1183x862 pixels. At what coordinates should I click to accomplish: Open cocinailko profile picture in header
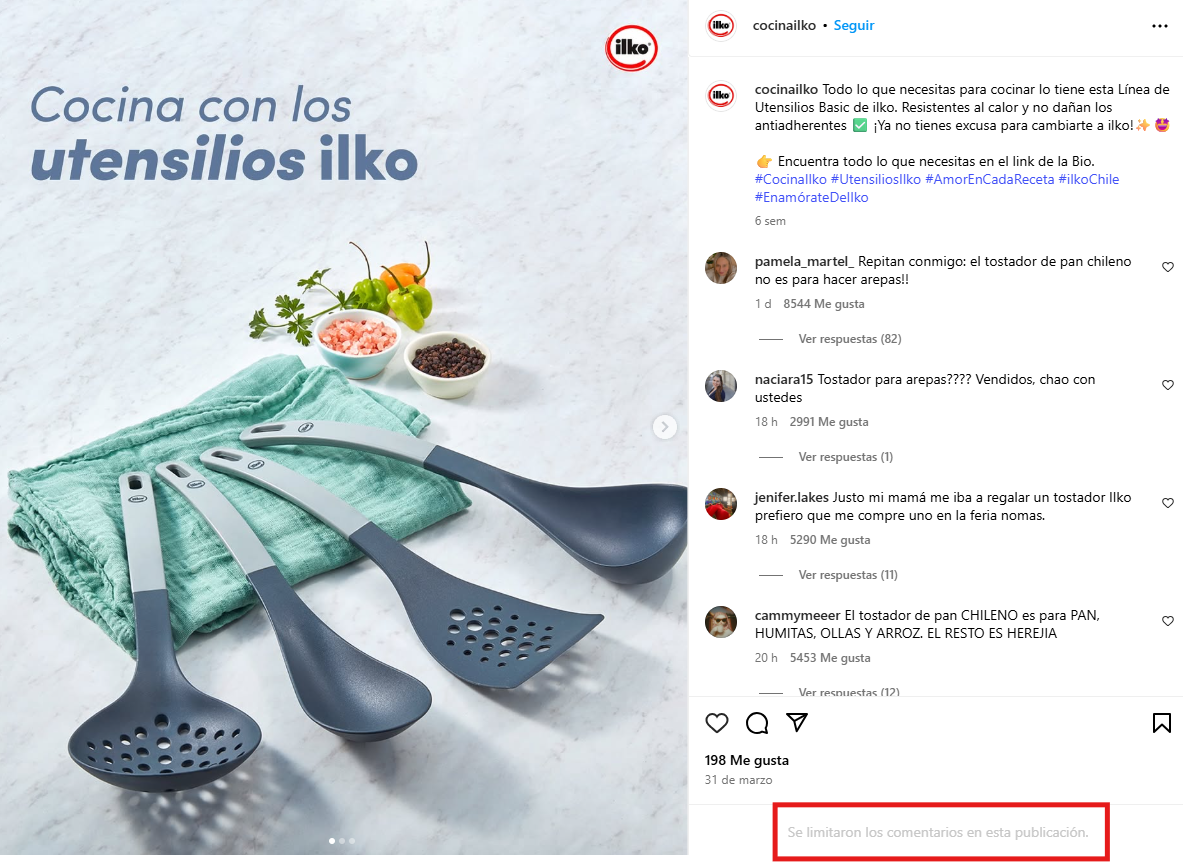point(721,26)
